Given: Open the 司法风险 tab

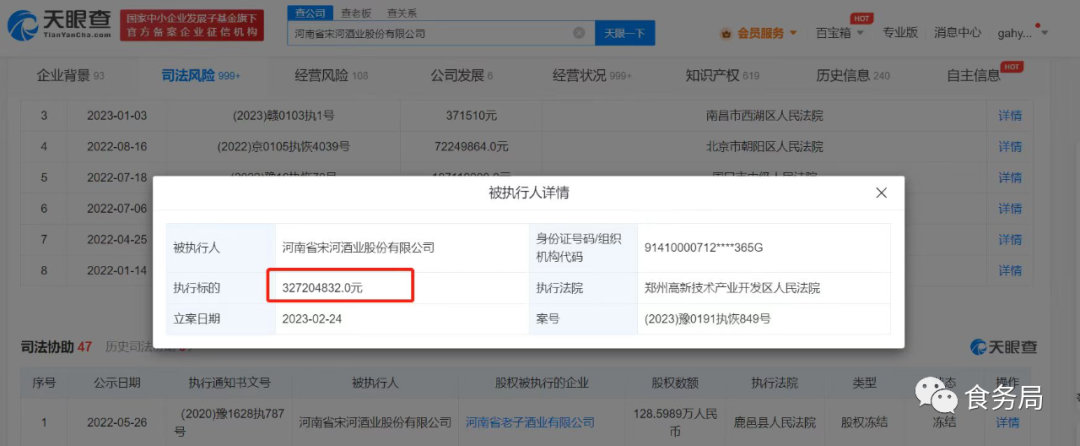Looking at the screenshot, I should click(201, 76).
